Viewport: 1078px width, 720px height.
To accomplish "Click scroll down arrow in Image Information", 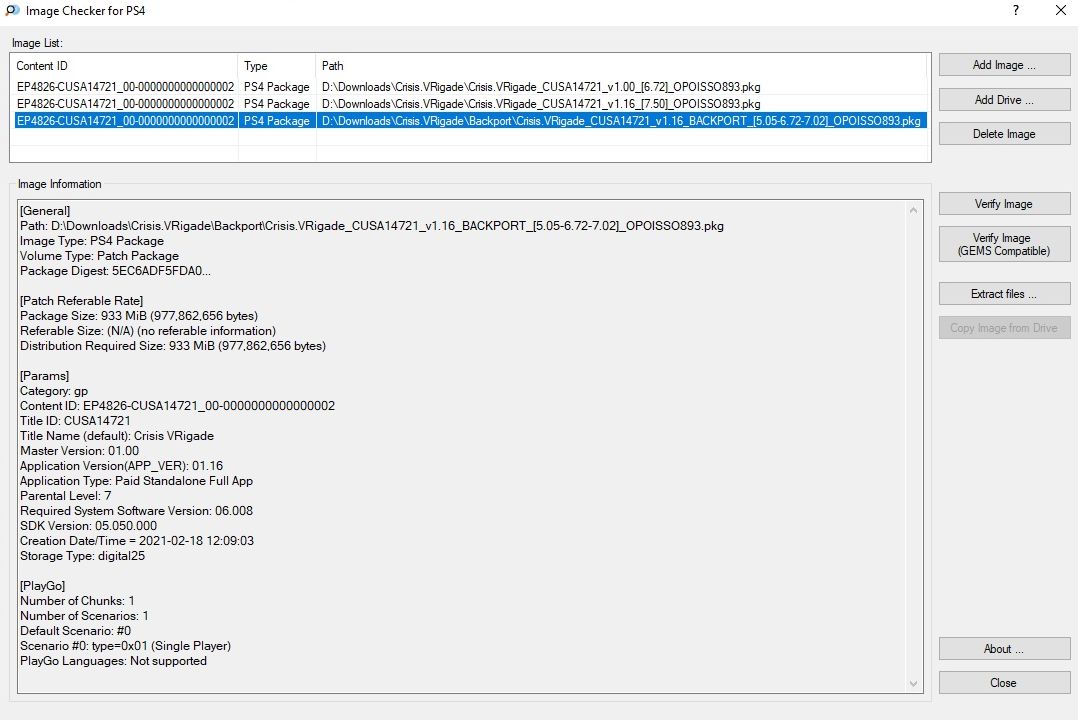I will pyautogui.click(x=913, y=684).
